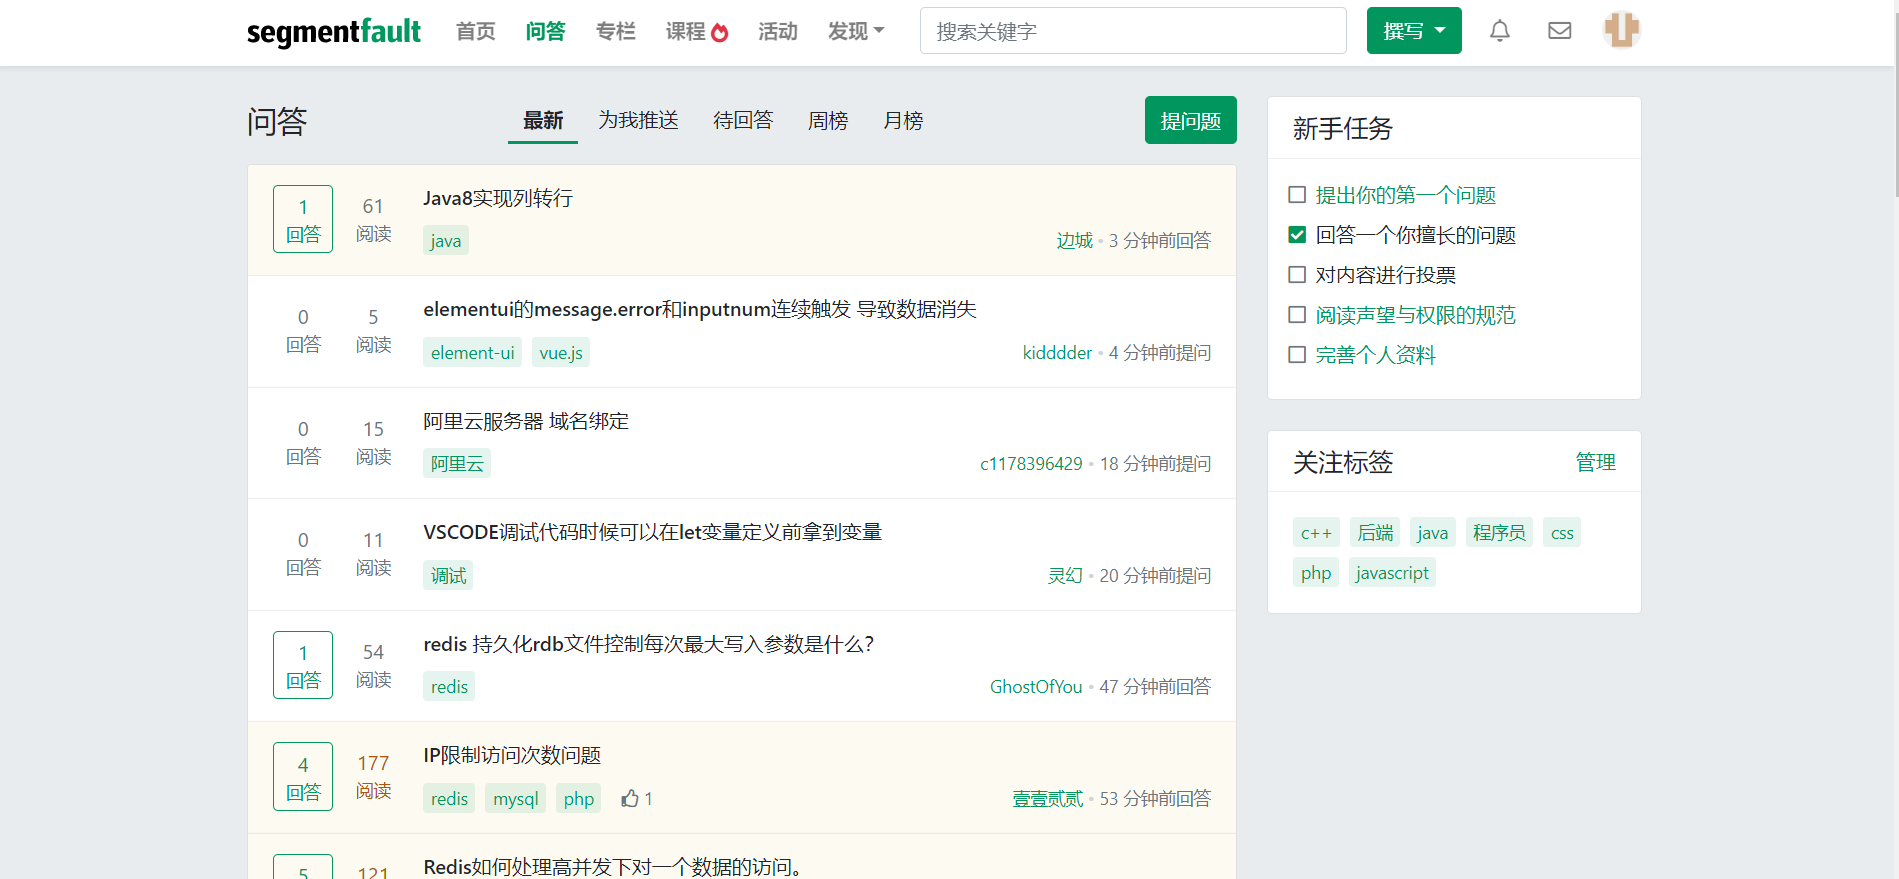
Task: Click the mysql tag
Action: click(x=515, y=798)
